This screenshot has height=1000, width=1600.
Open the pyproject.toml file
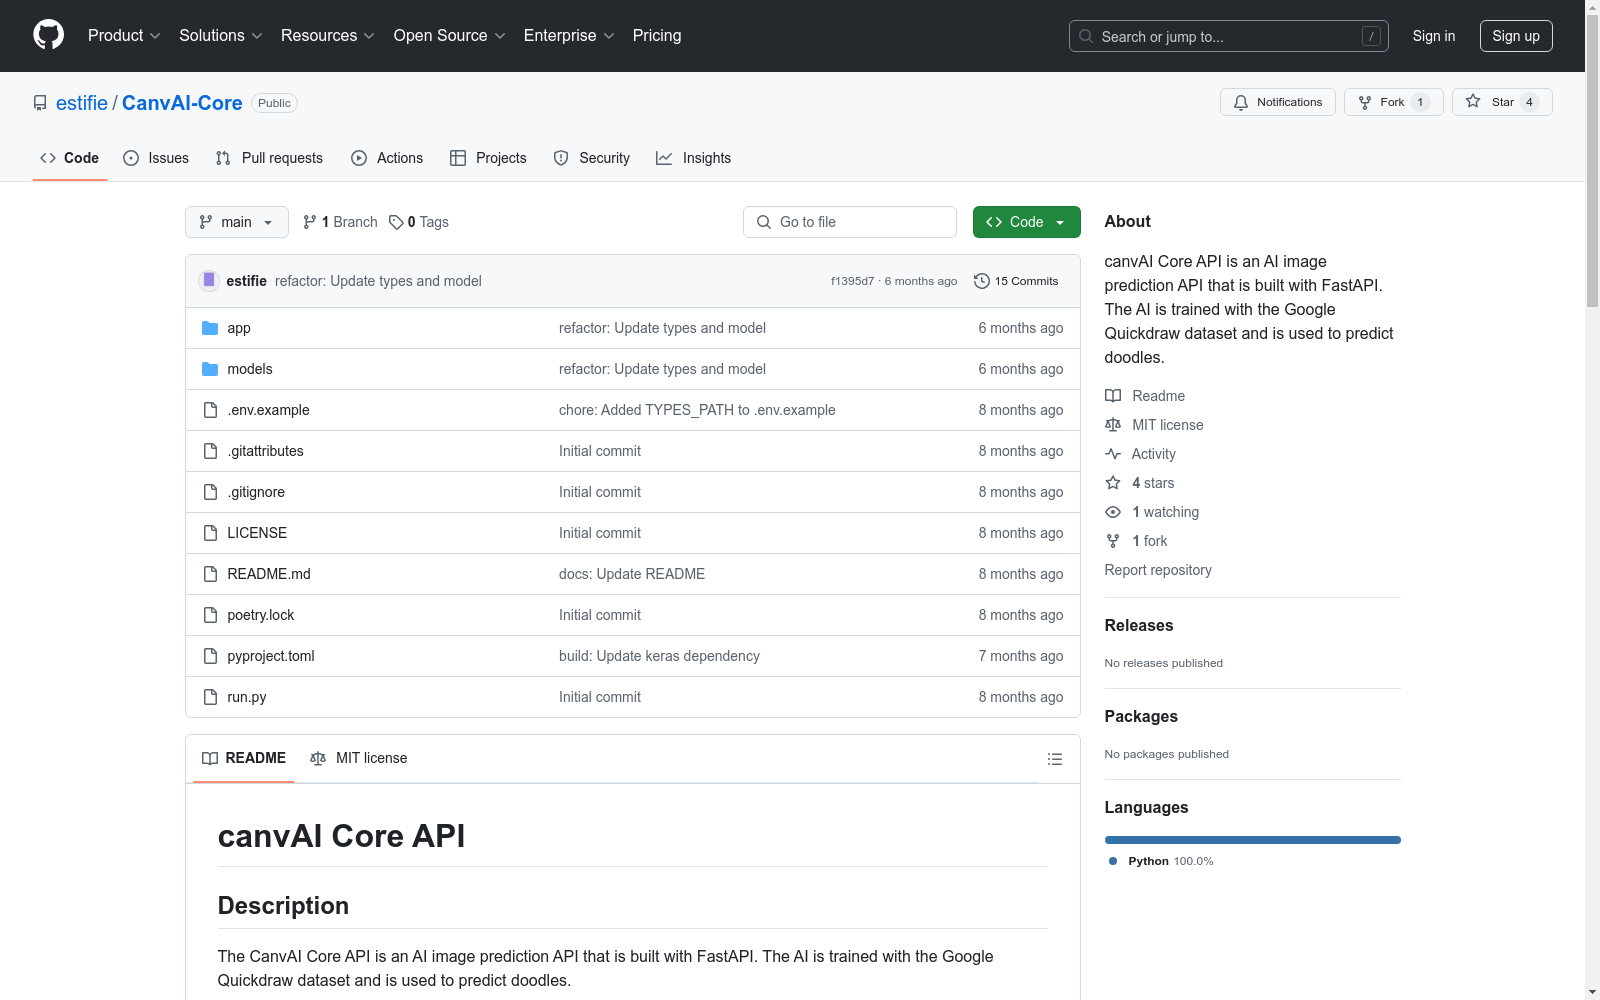pyautogui.click(x=271, y=656)
